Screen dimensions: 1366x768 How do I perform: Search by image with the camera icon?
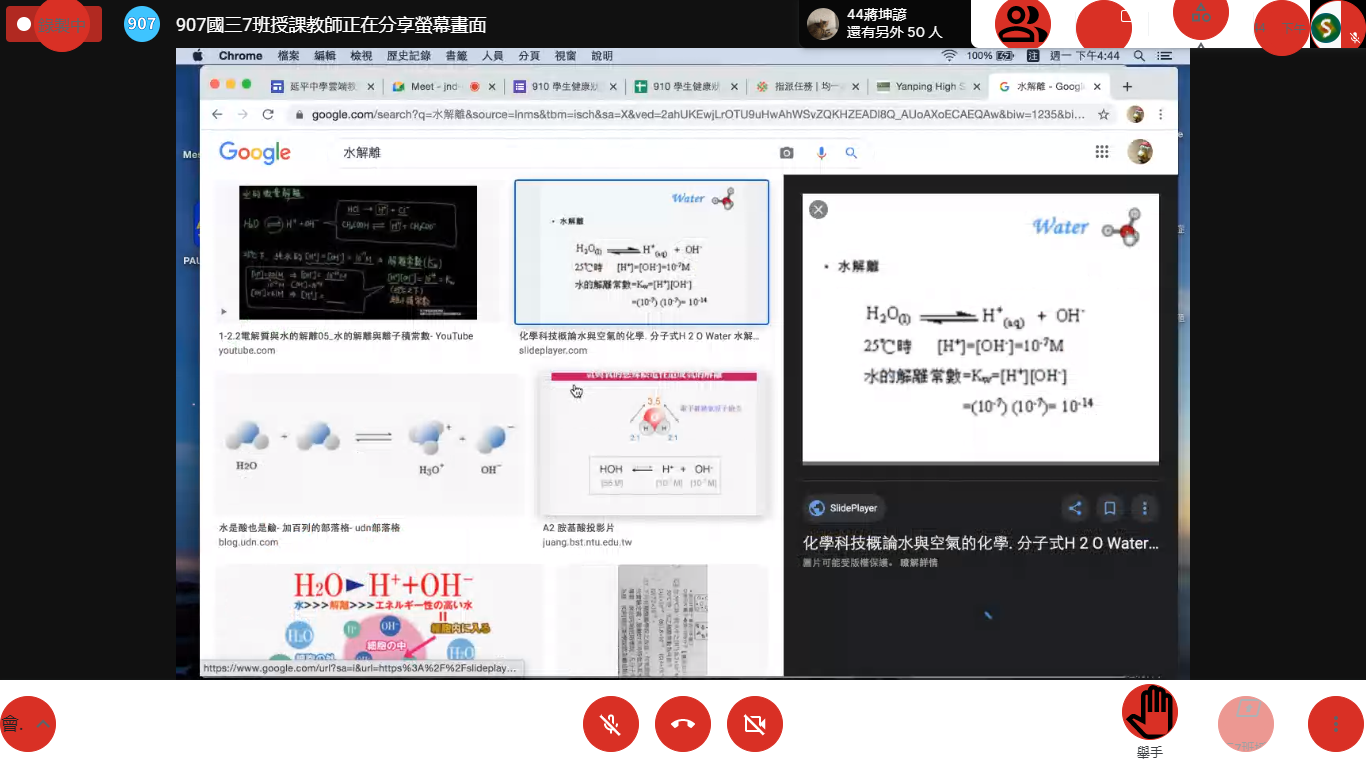[x=787, y=153]
